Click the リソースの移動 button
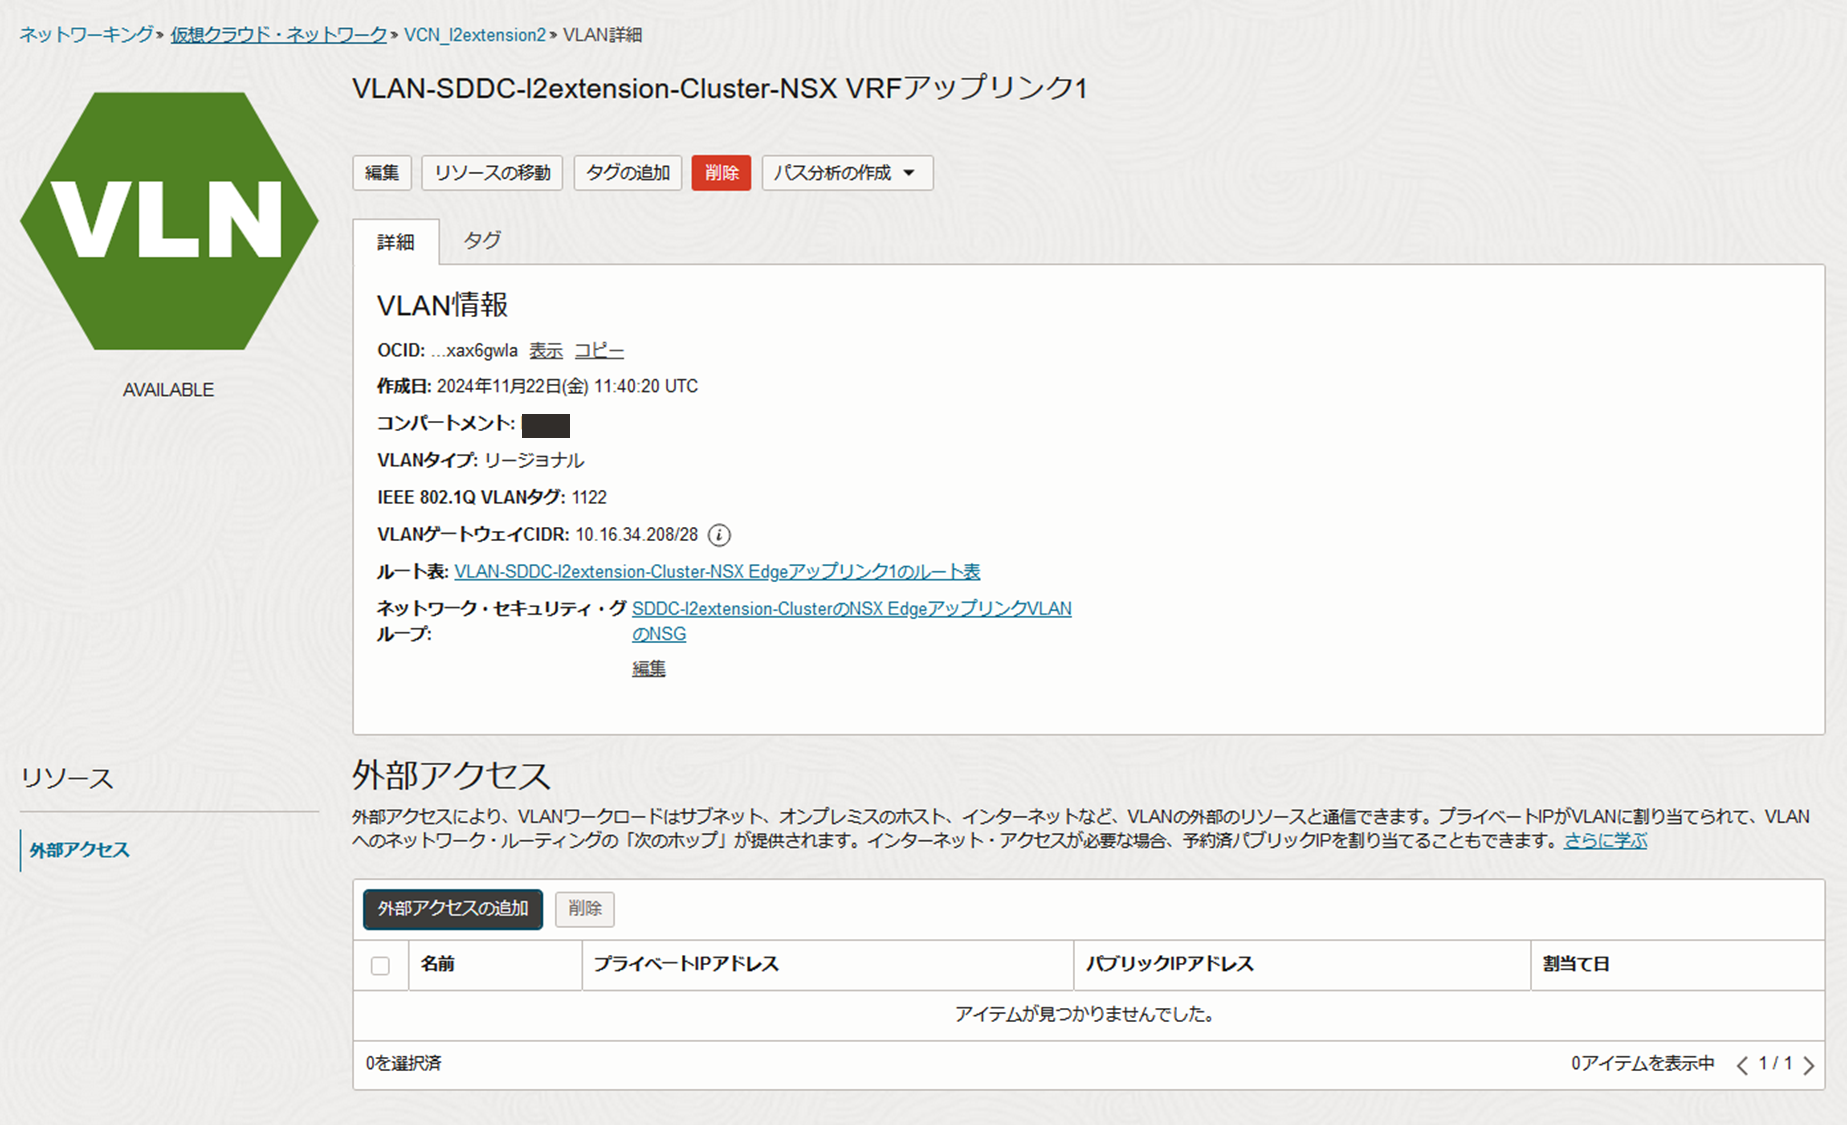Viewport: 1847px width, 1125px height. tap(492, 173)
